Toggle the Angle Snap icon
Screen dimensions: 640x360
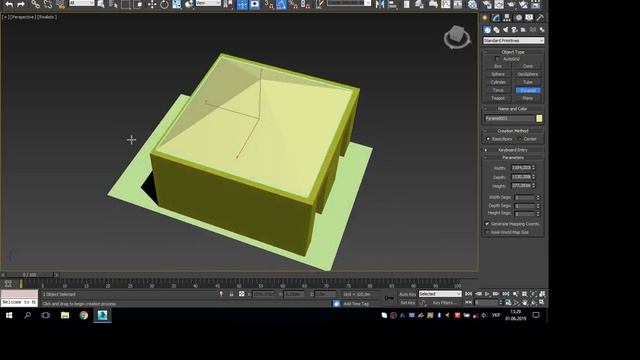pos(281,4)
